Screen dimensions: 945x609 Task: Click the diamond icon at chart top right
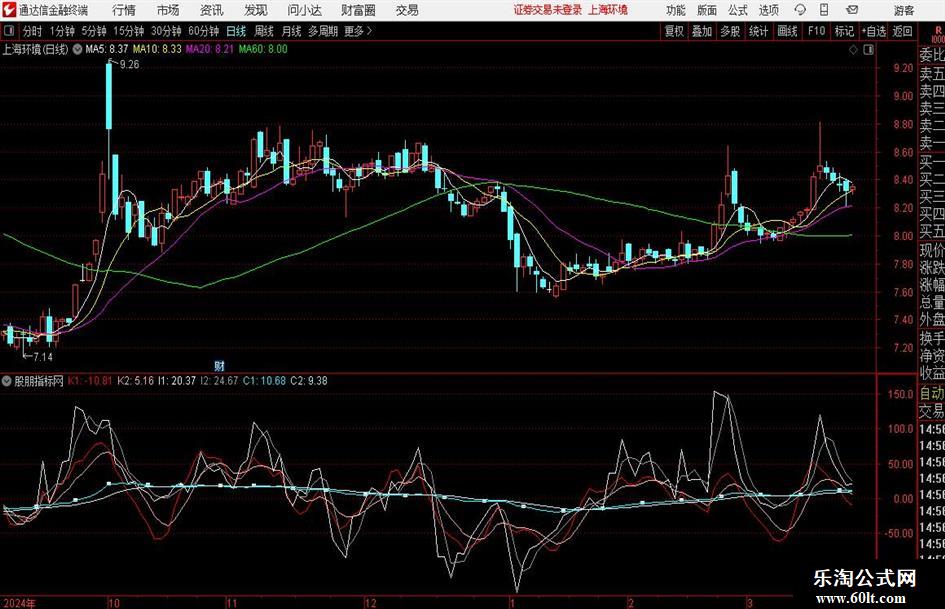(x=853, y=50)
